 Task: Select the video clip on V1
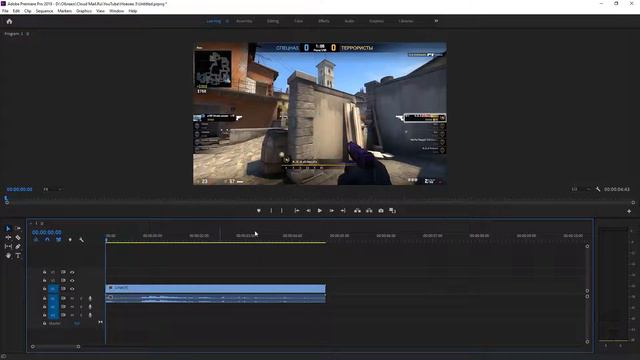[216, 289]
